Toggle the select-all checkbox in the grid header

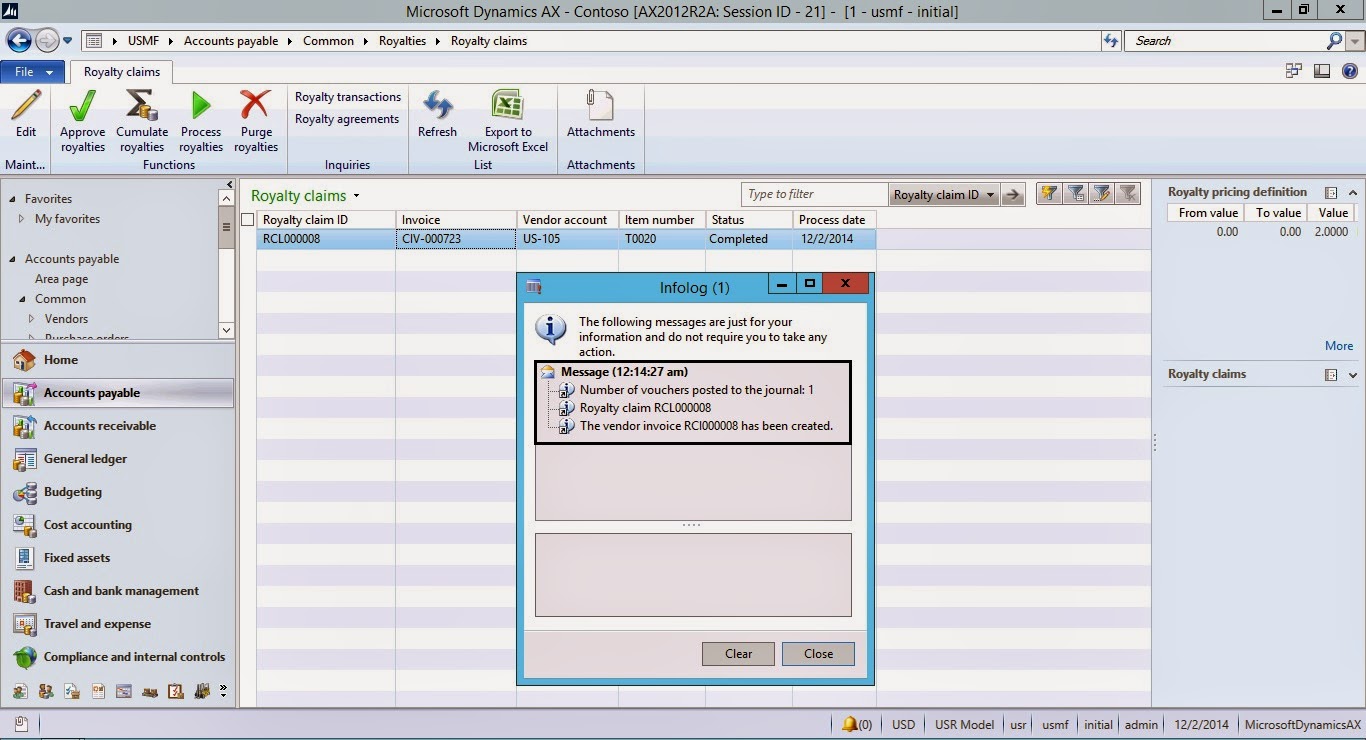[246, 219]
